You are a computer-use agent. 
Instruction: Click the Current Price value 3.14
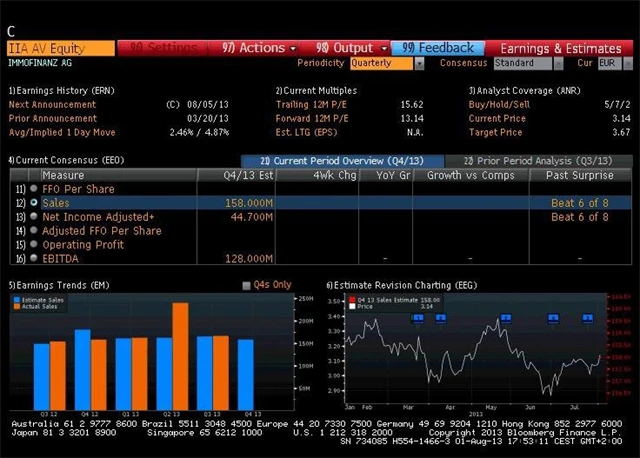(621, 118)
